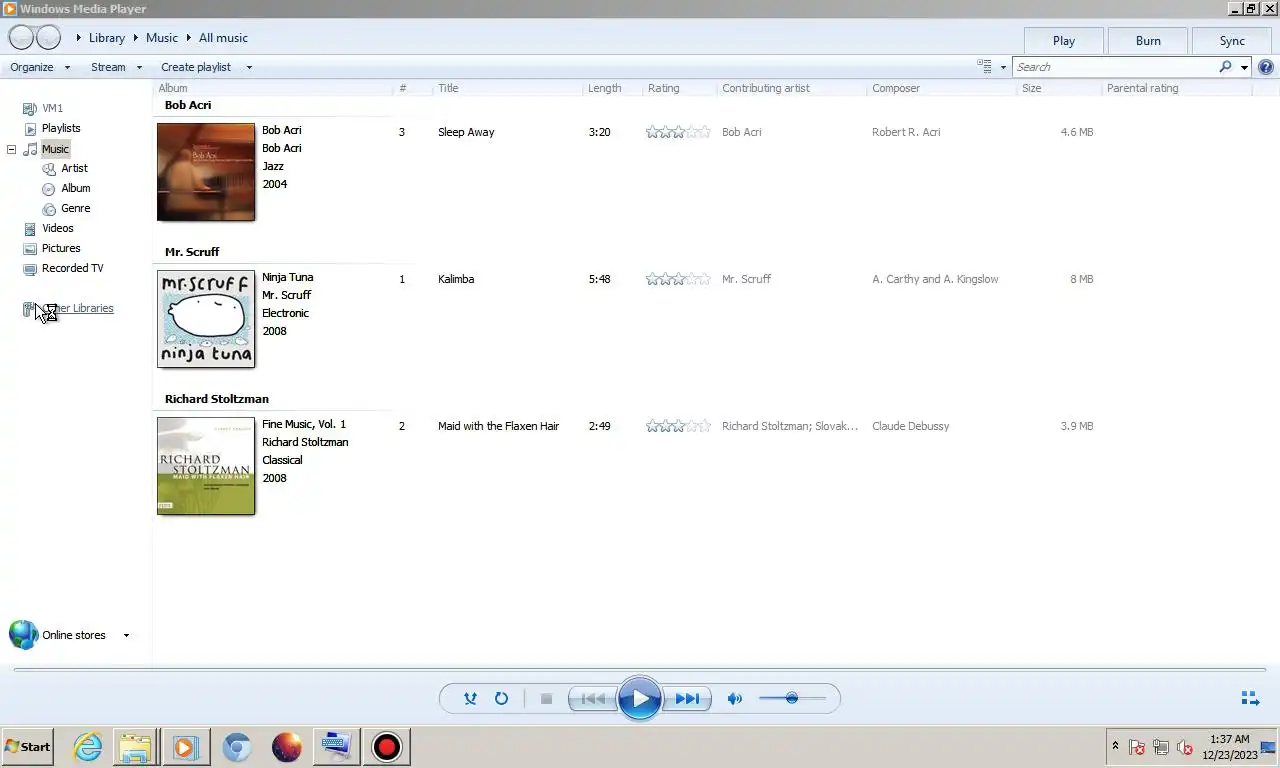Adjust the volume slider
The image size is (1280, 768).
click(x=792, y=699)
